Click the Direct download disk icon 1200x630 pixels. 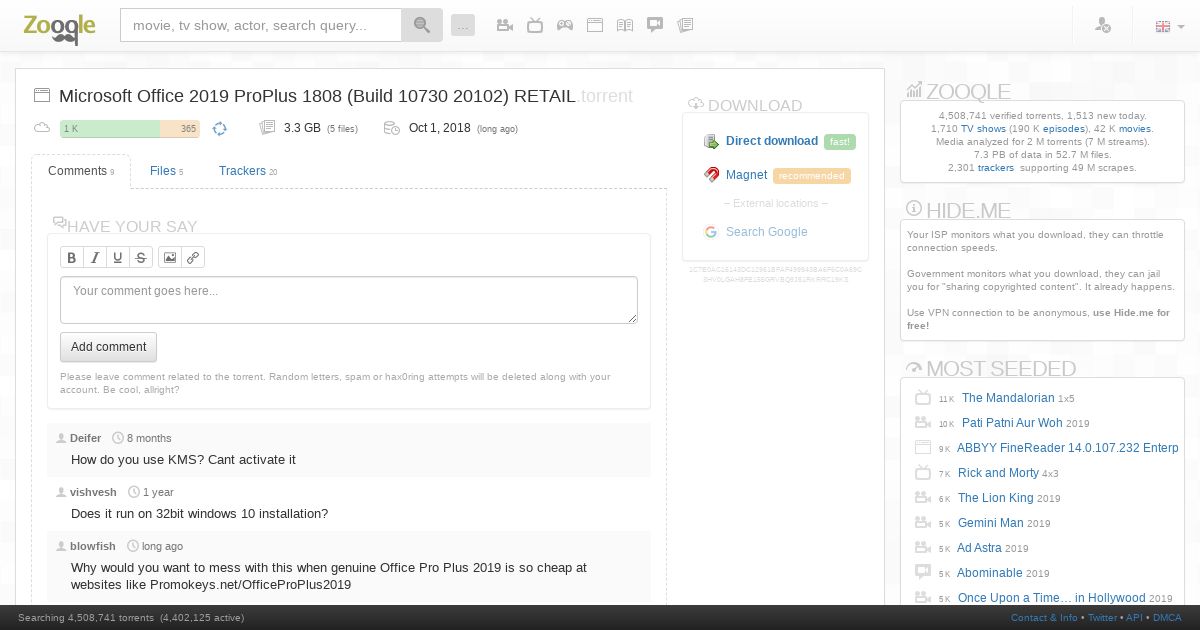click(711, 142)
